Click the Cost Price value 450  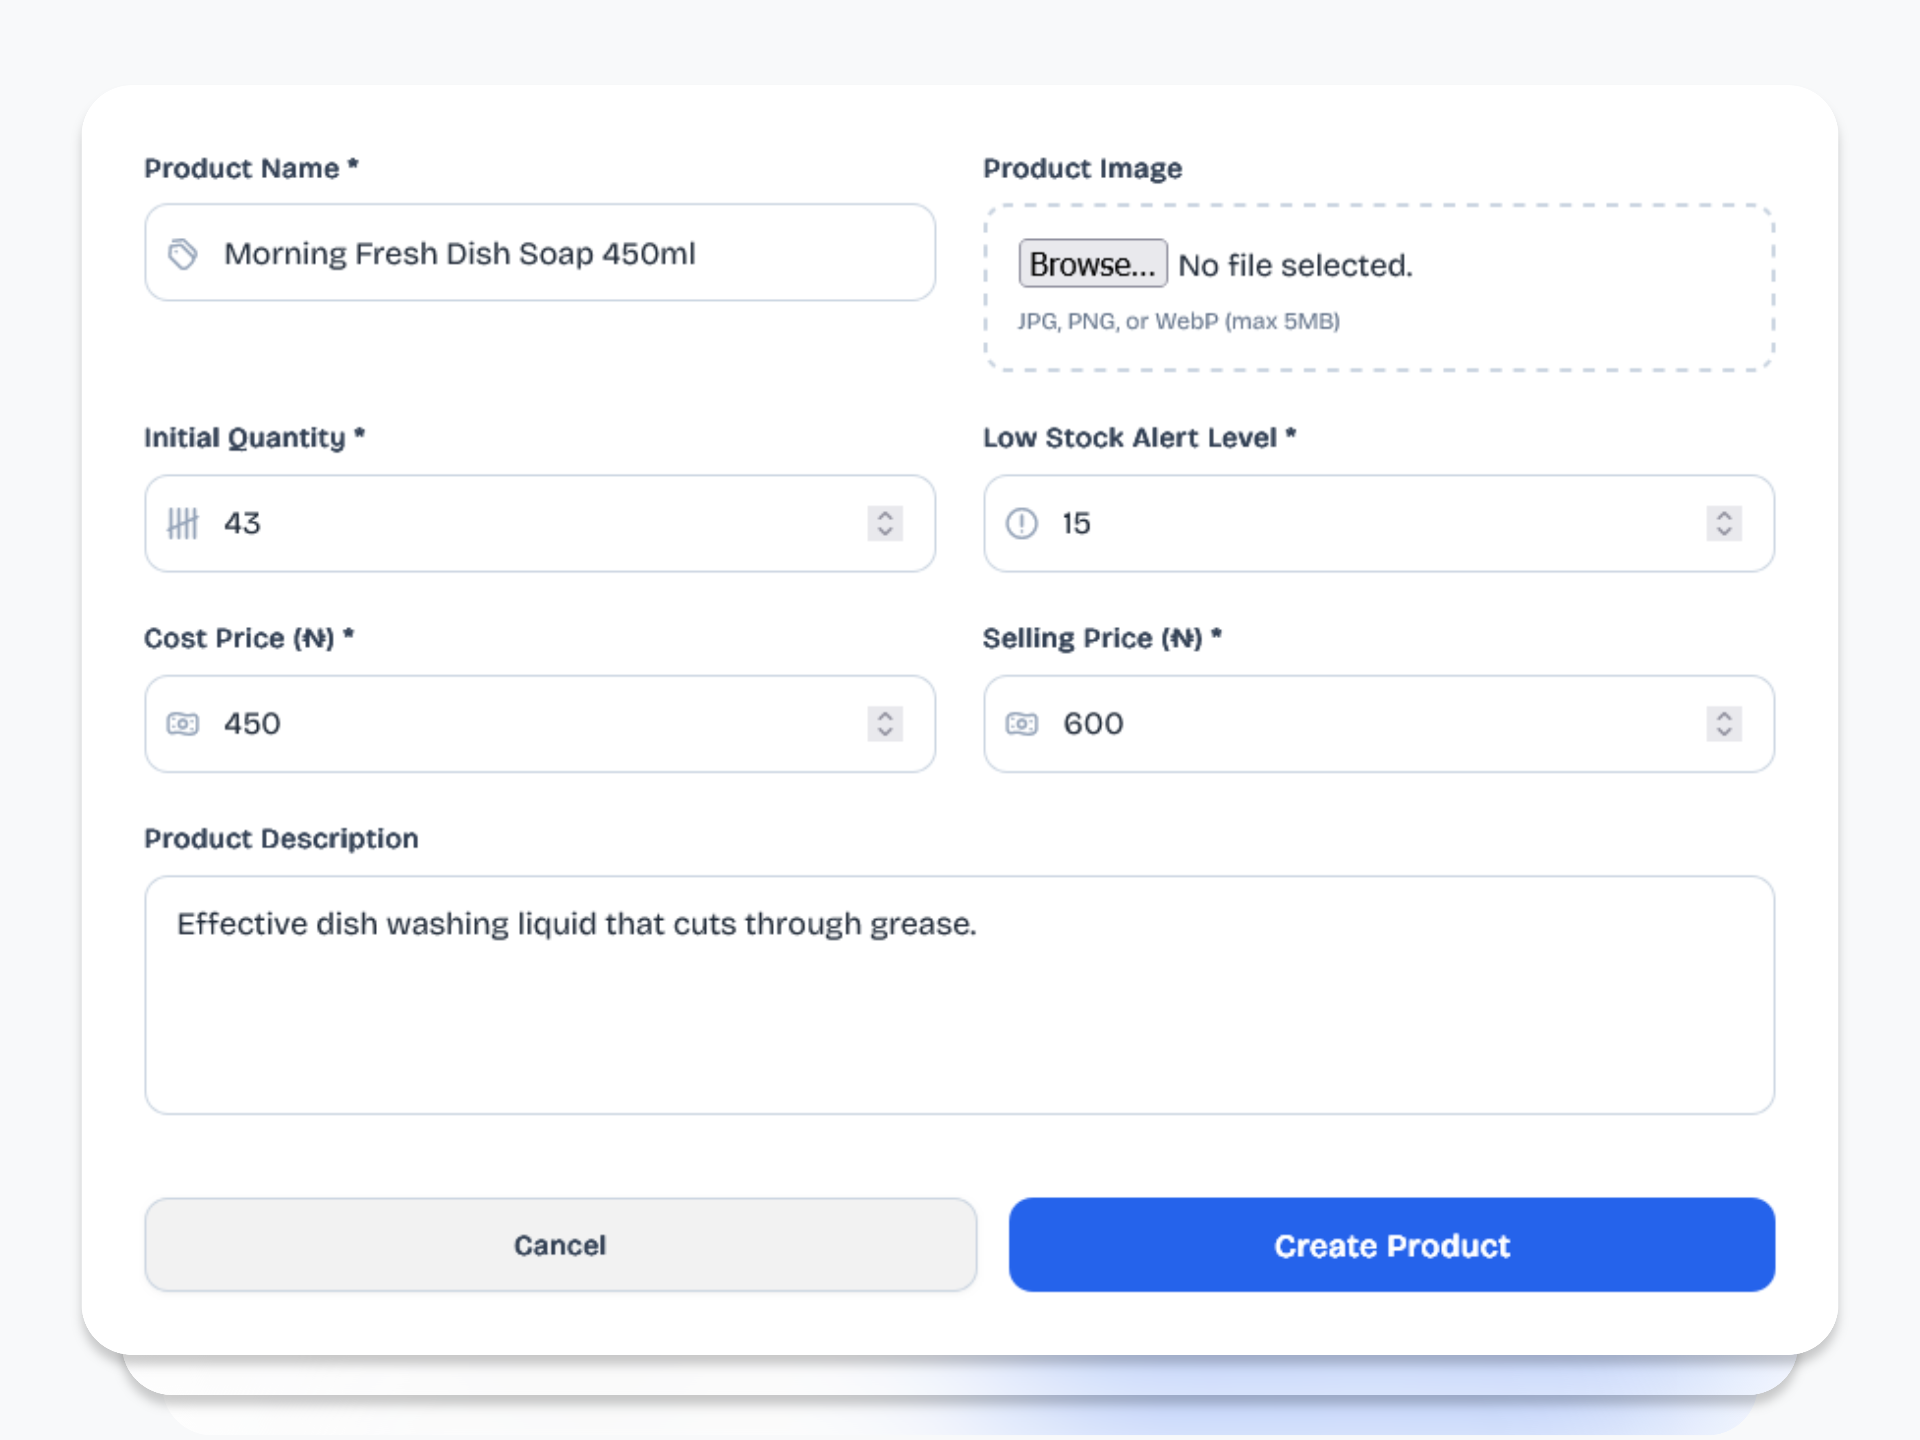pos(252,723)
